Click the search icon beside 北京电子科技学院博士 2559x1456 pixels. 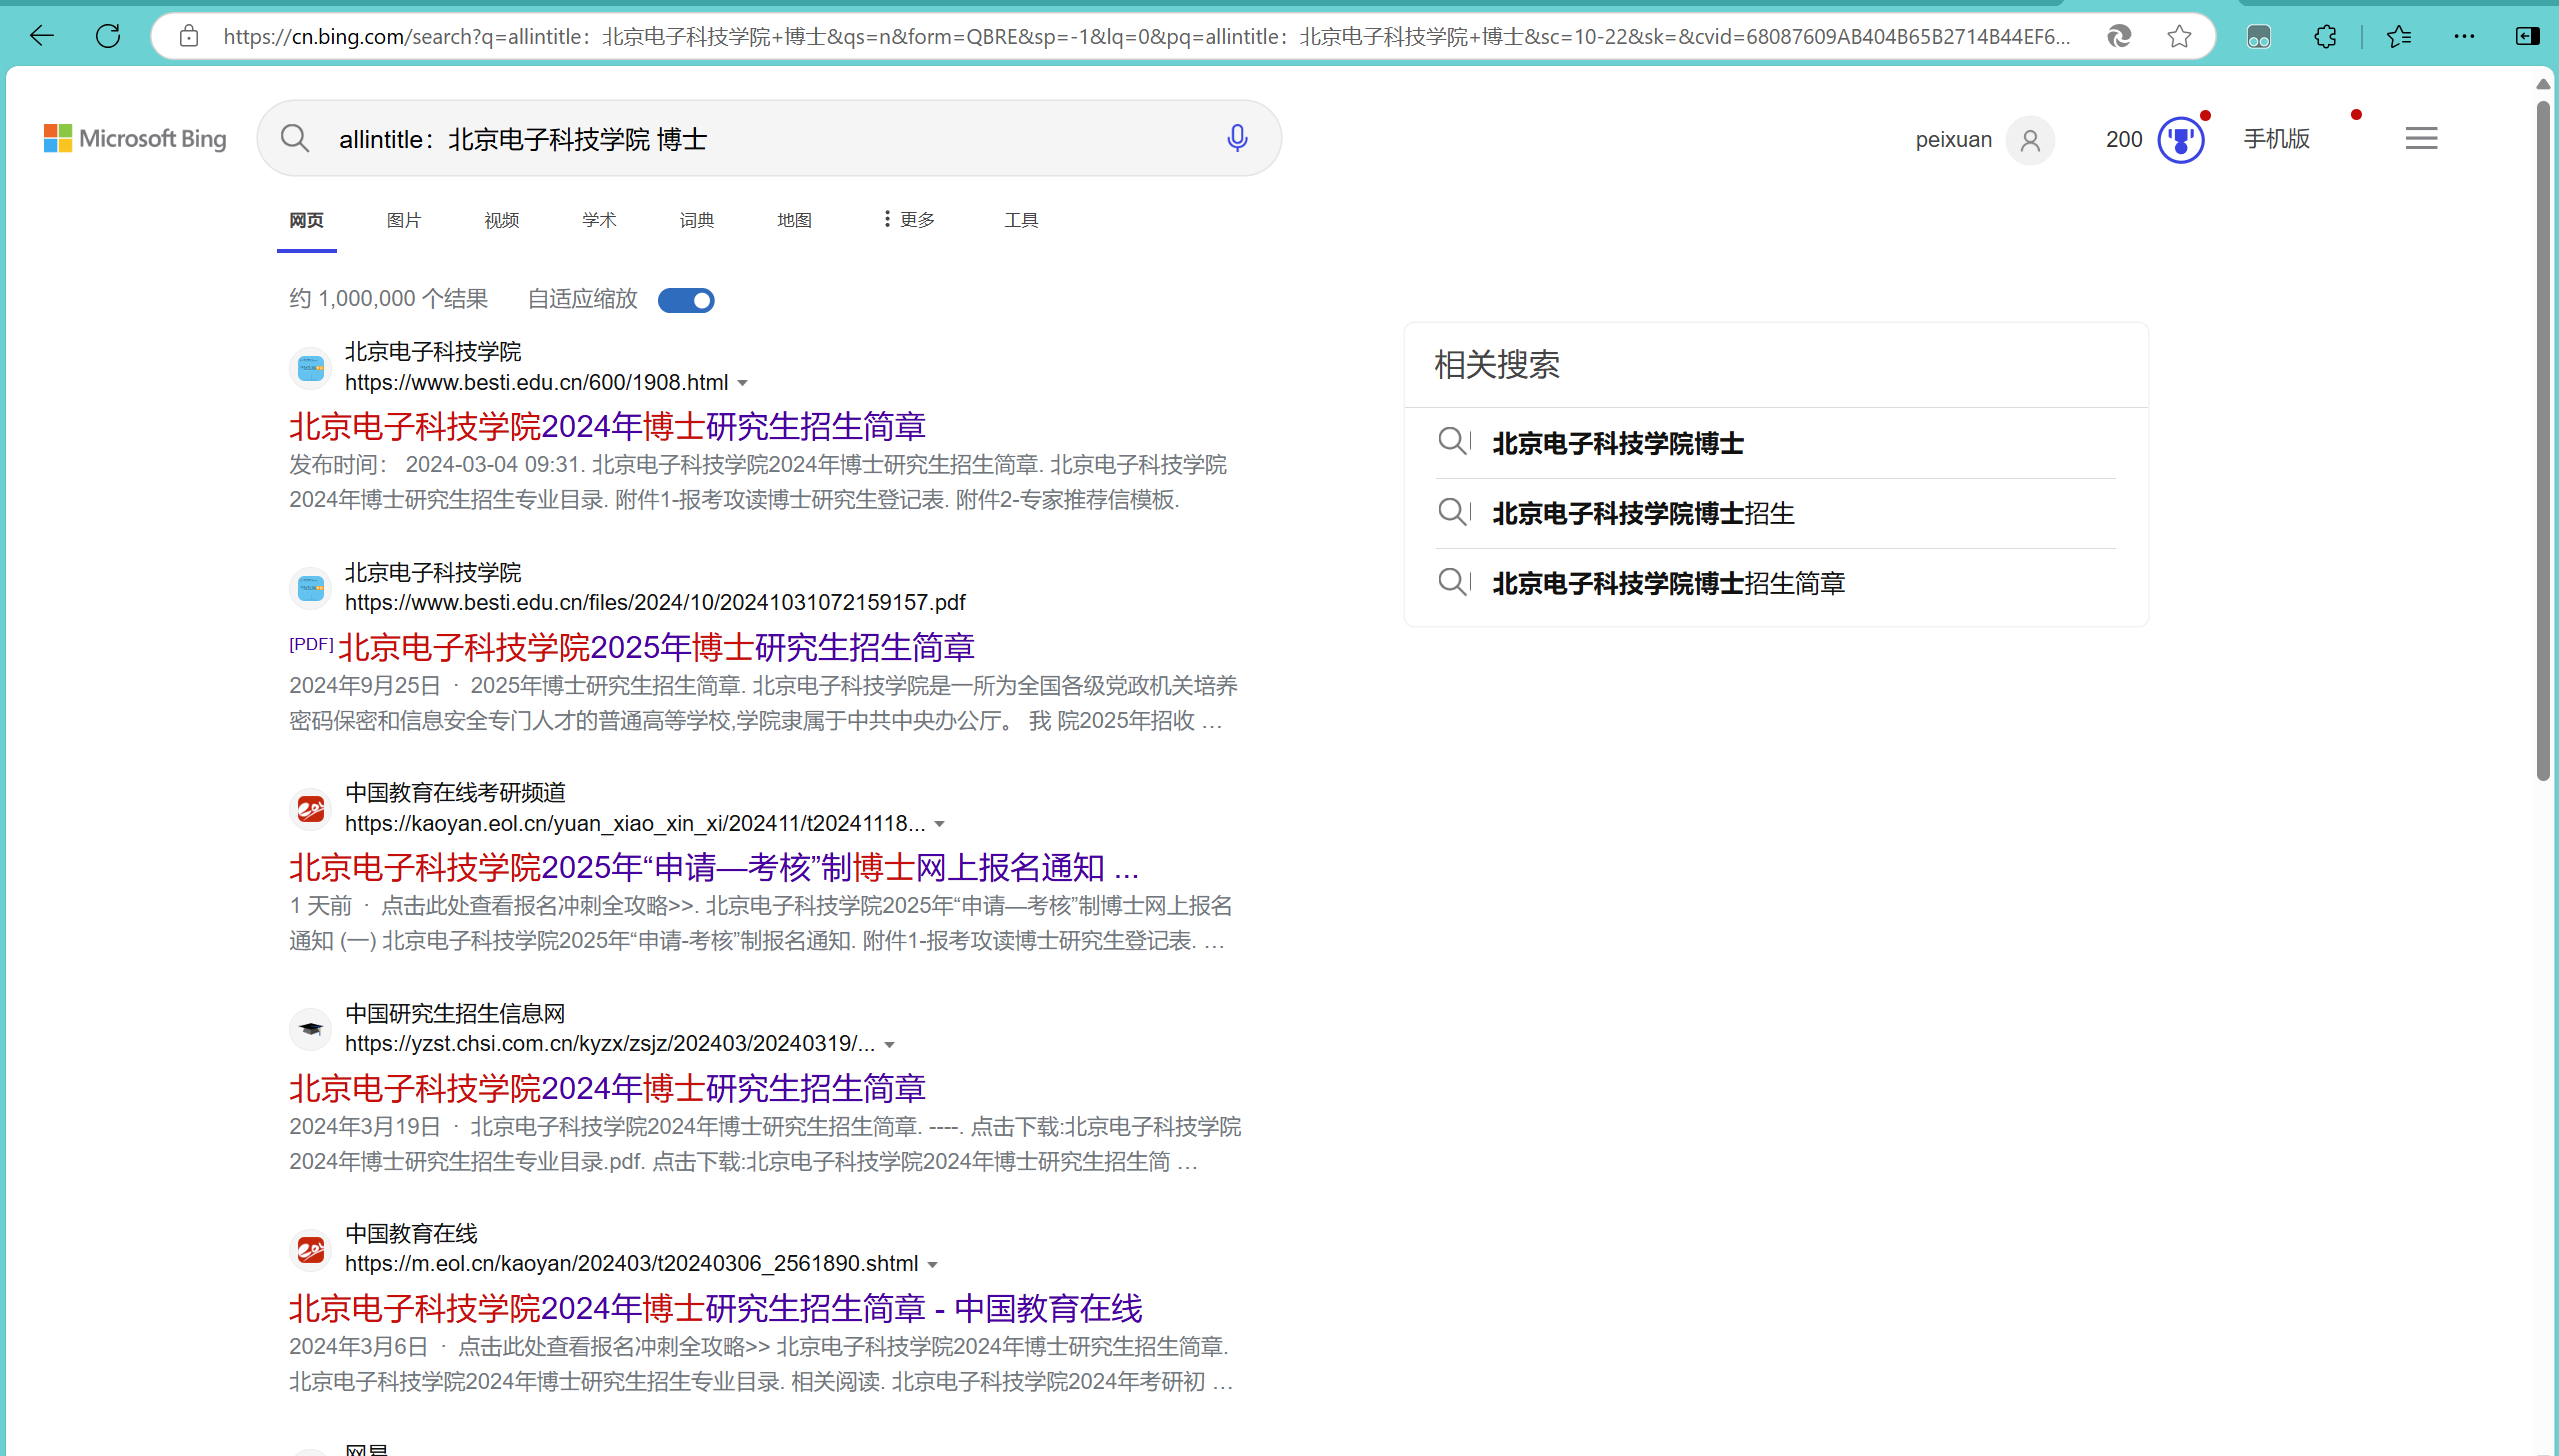[x=1454, y=441]
